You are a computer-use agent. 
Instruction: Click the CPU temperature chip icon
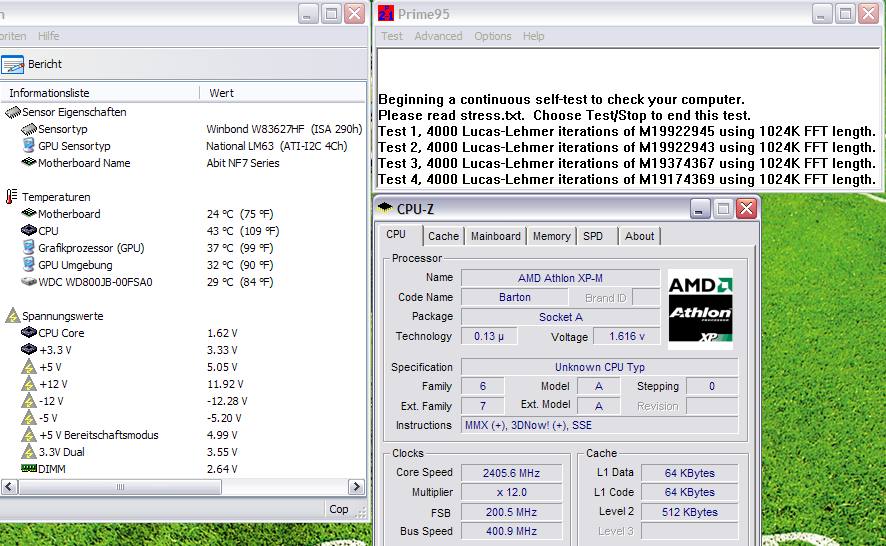click(29, 231)
